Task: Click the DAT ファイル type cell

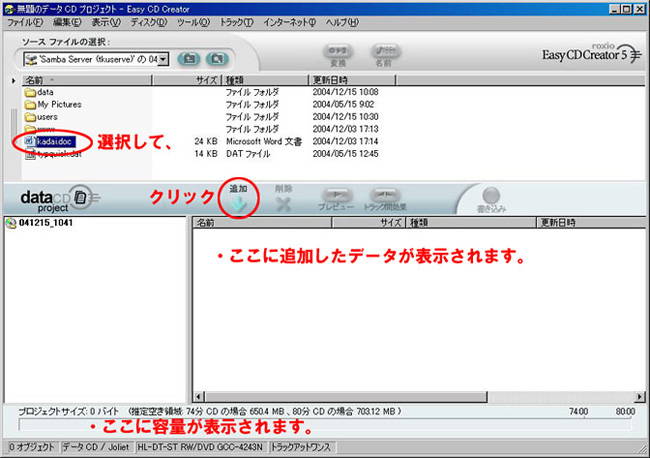Action: [248, 154]
